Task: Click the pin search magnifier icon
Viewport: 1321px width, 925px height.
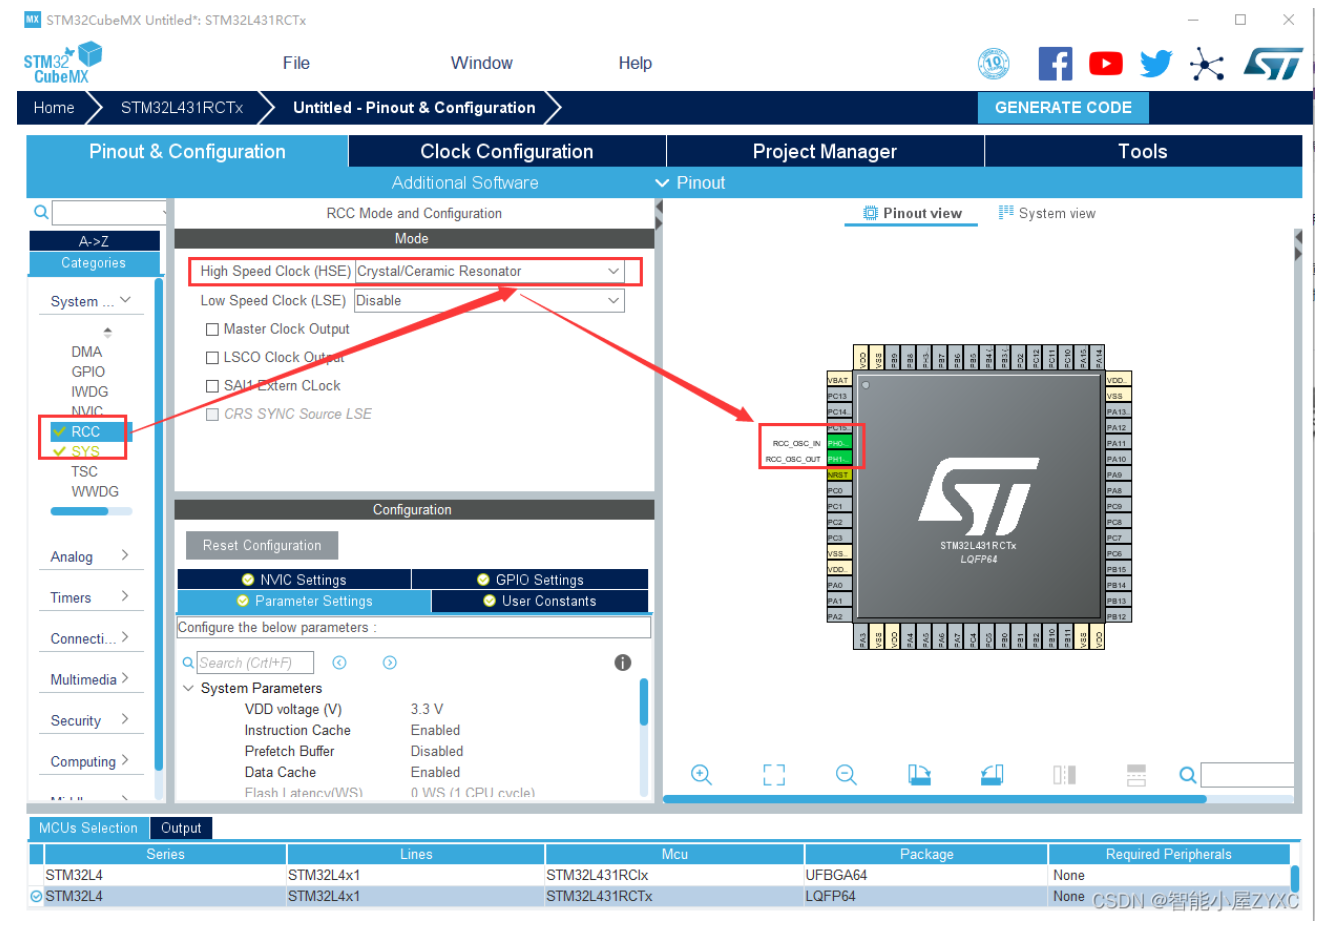Action: click(x=1187, y=775)
